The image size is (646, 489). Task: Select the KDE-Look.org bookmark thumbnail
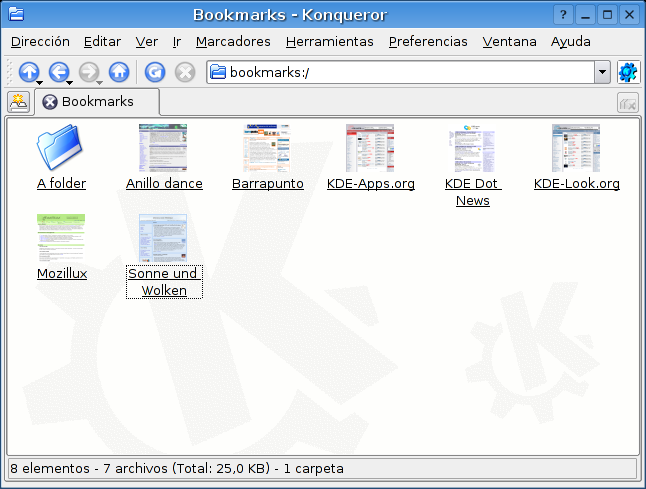(576, 147)
